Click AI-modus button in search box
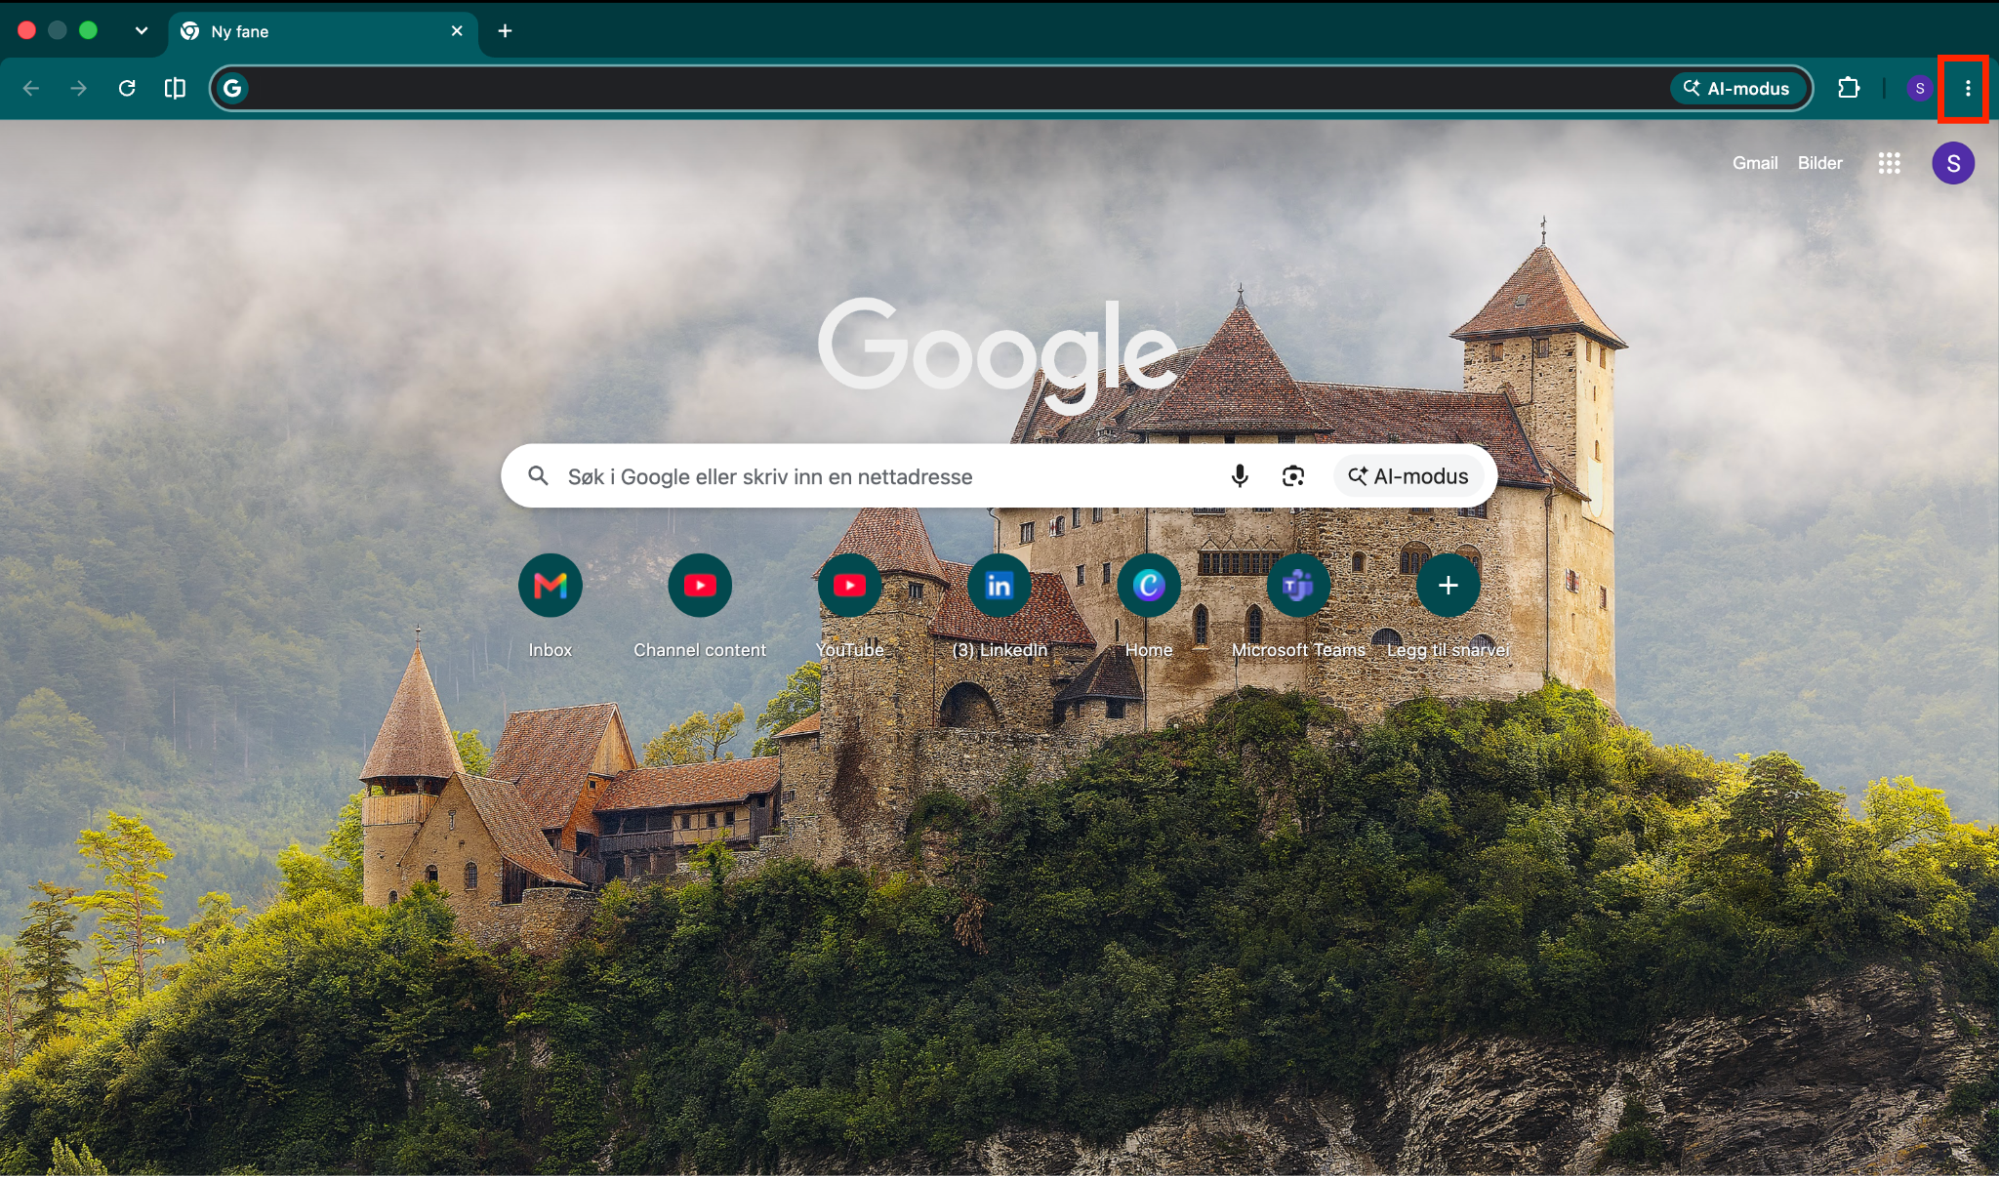 [1408, 476]
